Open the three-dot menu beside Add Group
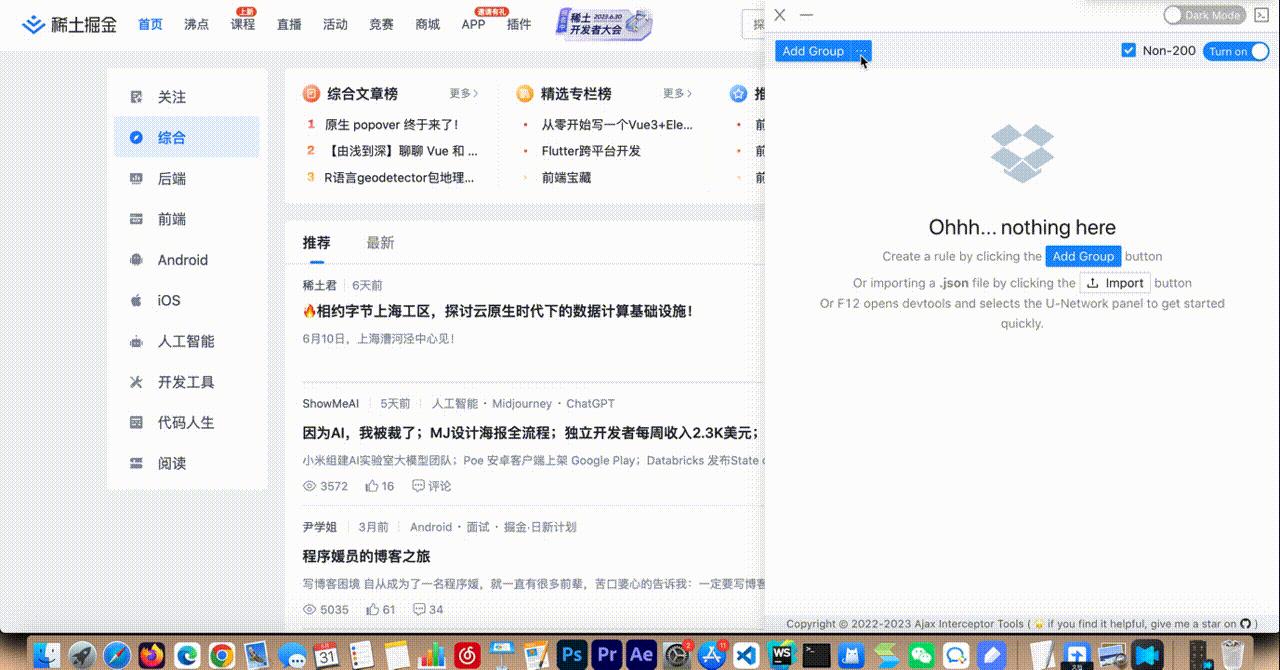This screenshot has height=670, width=1280. pos(861,51)
